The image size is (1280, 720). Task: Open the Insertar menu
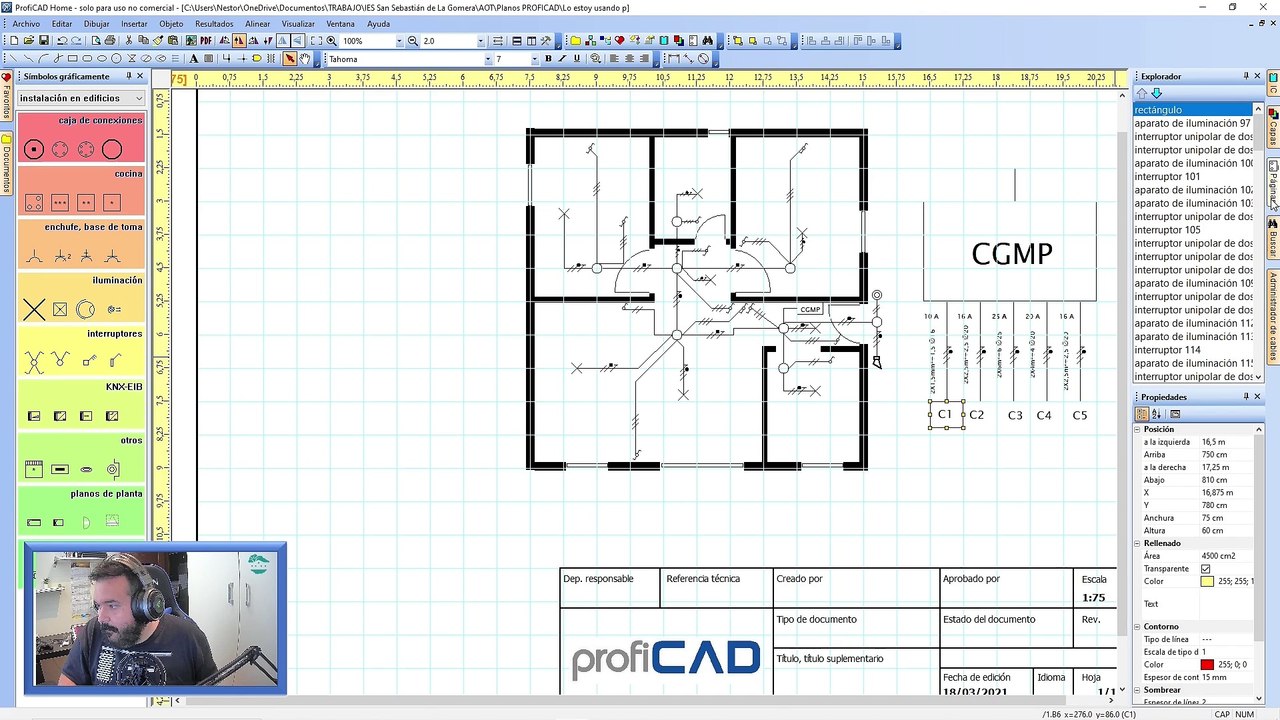(134, 24)
